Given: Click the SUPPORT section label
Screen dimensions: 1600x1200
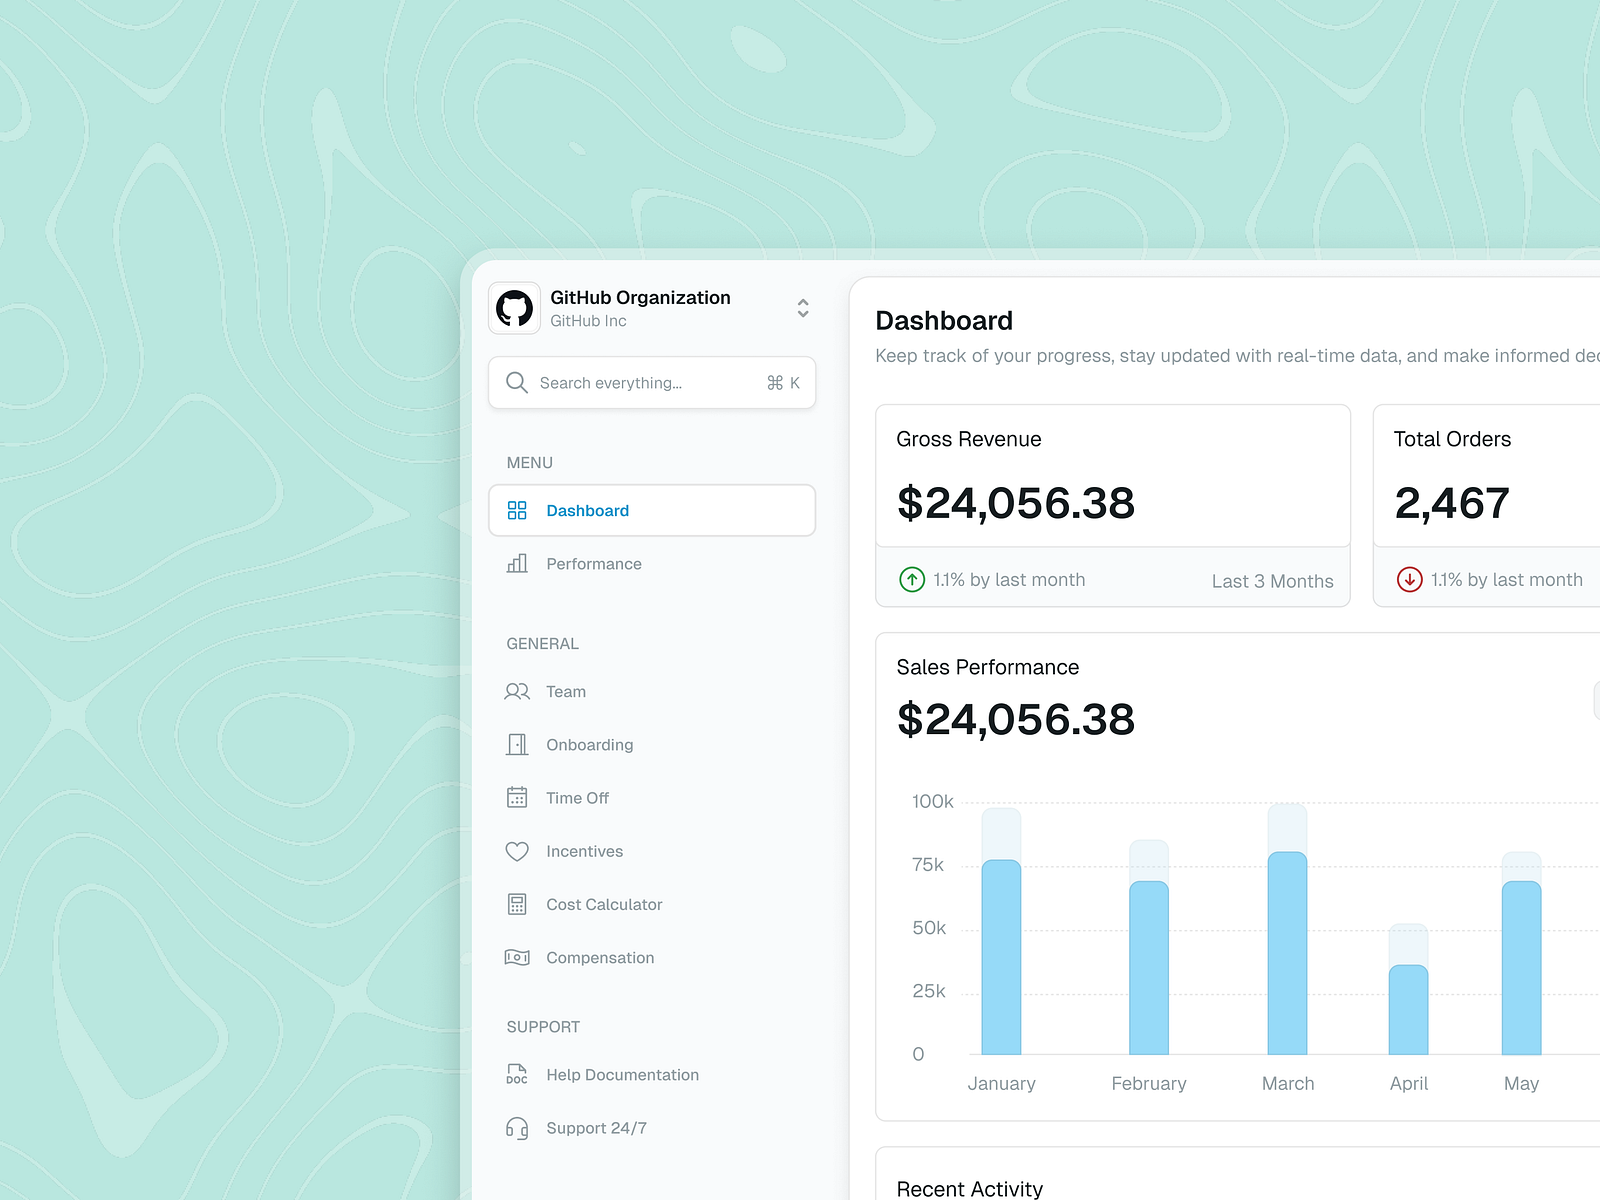Looking at the screenshot, I should coord(543,1027).
